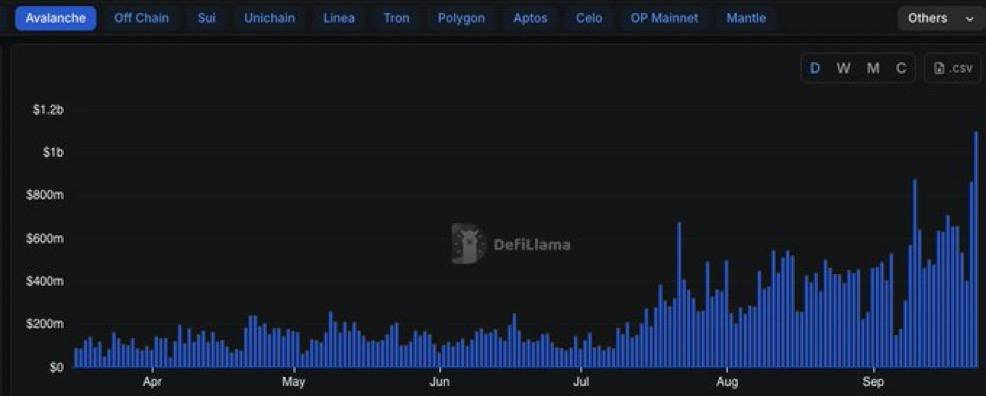Set chart grouping to cumulative (C)
The height and width of the screenshot is (396, 986).
[901, 69]
